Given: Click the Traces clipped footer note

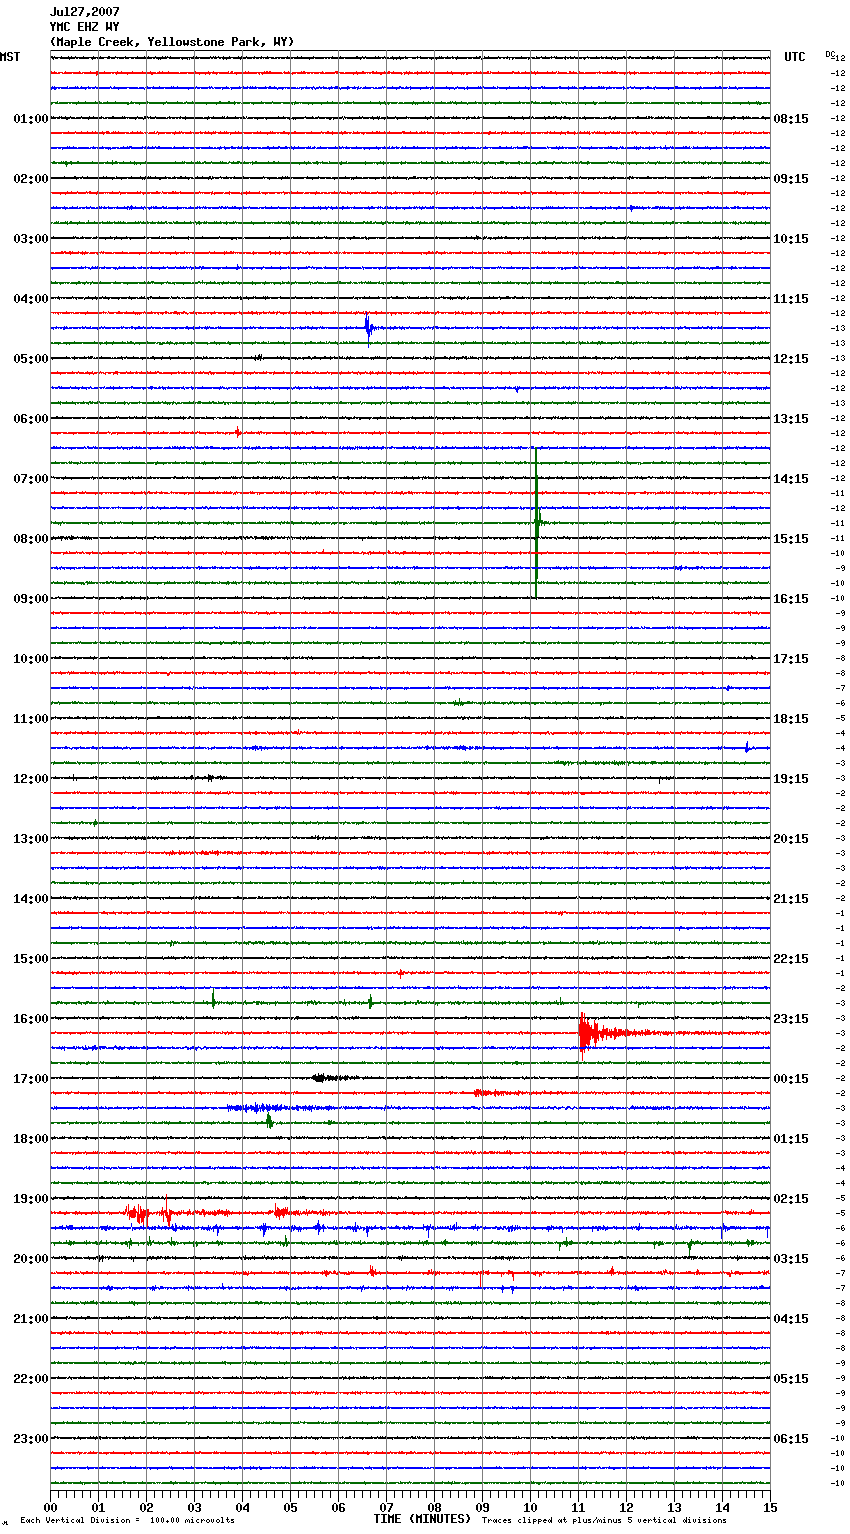Looking at the screenshot, I should [604, 1521].
